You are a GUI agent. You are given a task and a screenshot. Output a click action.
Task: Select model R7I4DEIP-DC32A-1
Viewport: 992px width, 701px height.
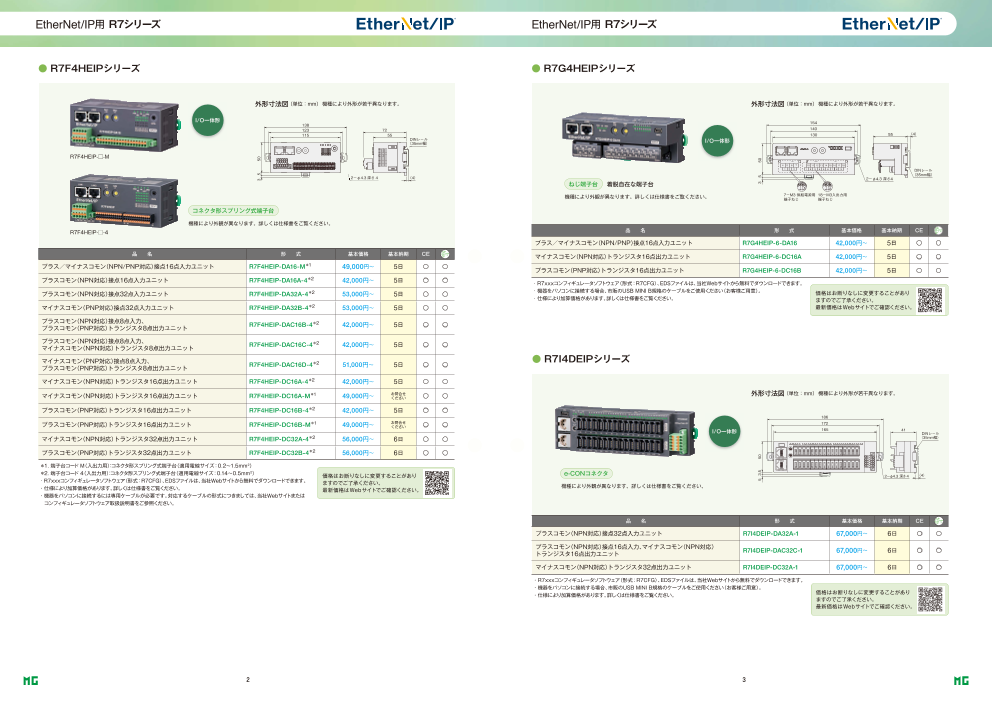coord(770,567)
